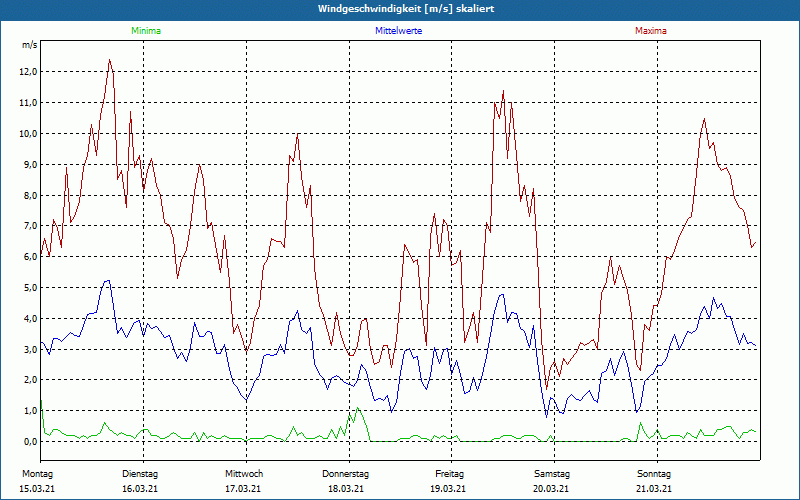This screenshot has height=500, width=800.
Task: Click the 10,0 y-axis value
Action: [28, 134]
